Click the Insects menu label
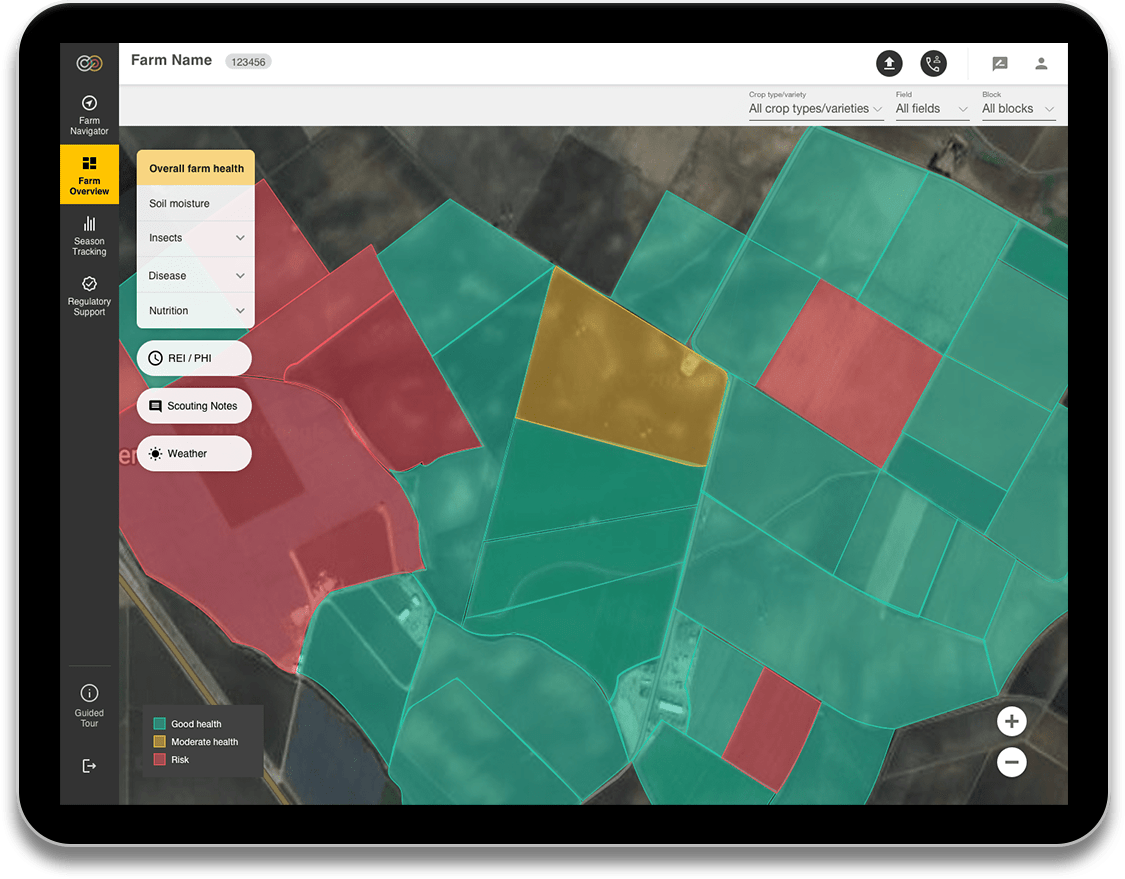1125x879 pixels. point(166,238)
